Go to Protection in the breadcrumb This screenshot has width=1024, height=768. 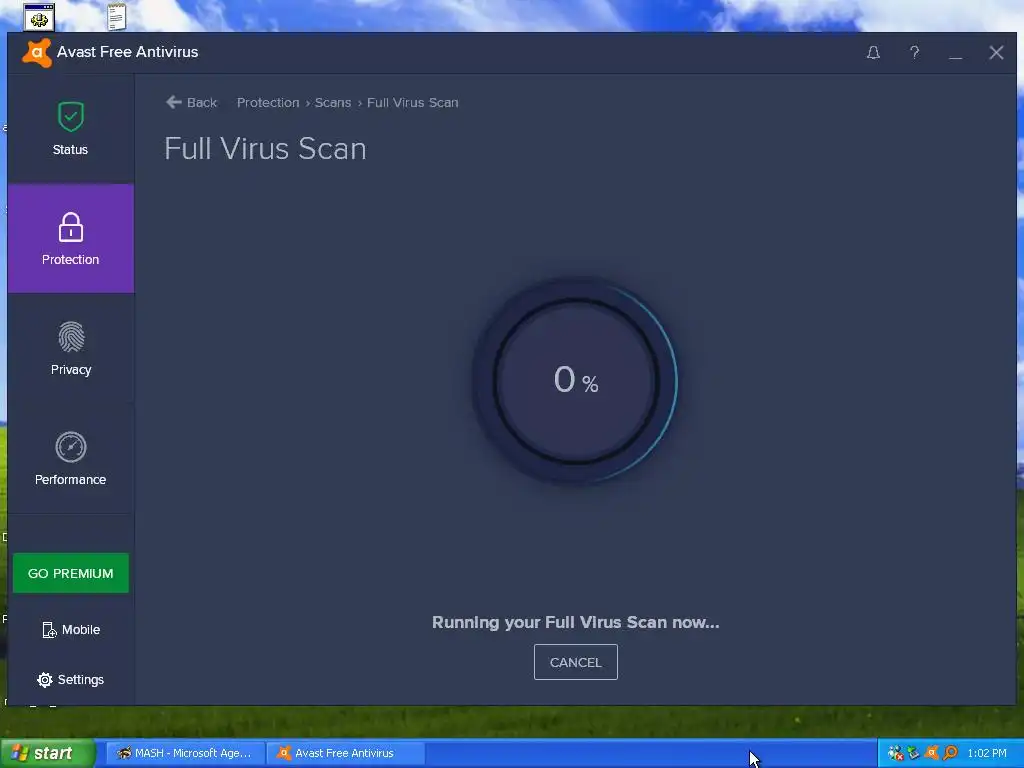tap(268, 103)
